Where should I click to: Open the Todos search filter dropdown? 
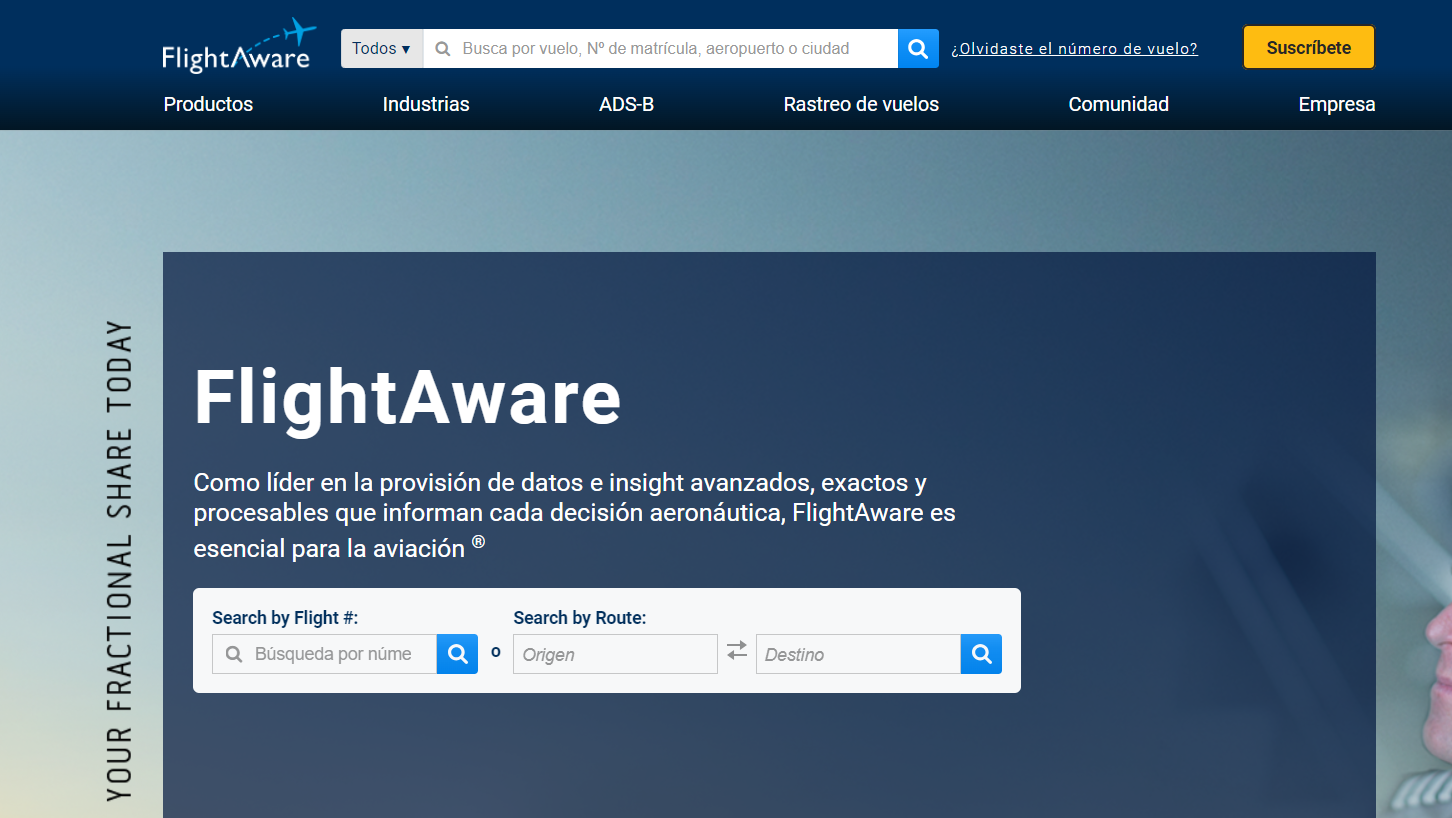coord(381,48)
